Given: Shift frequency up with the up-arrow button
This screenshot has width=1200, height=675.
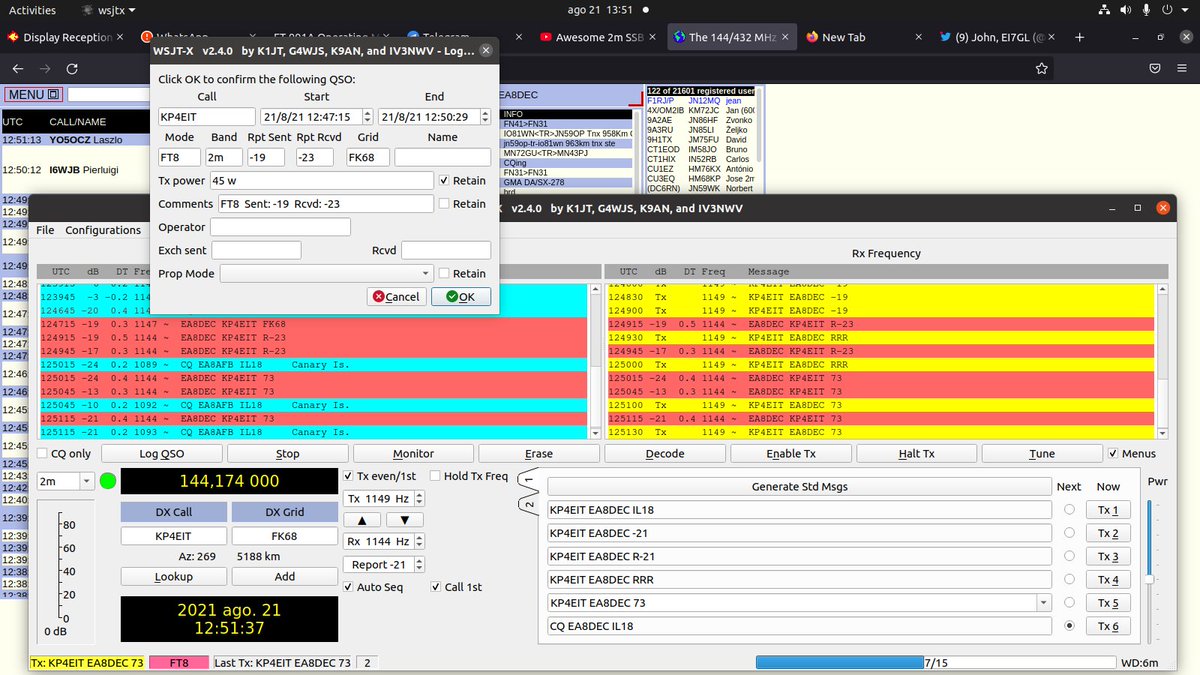Looking at the screenshot, I should [362, 520].
